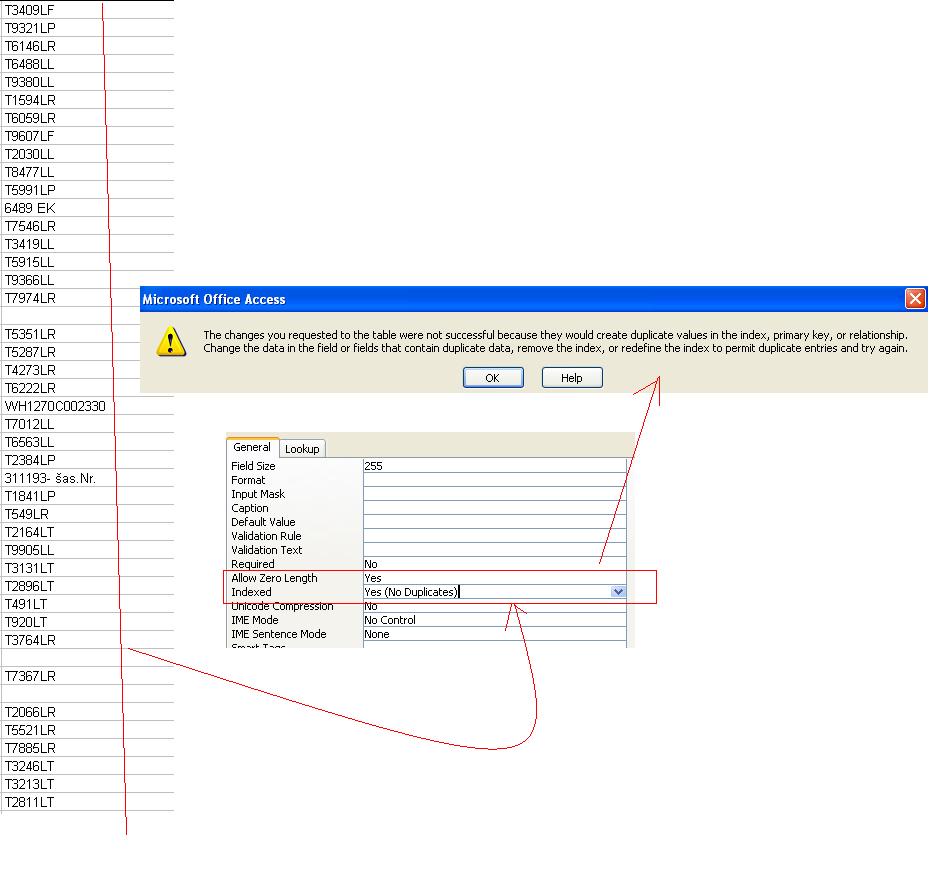Image resolution: width=935 pixels, height=874 pixels.
Task: Select cell T9366LL in the list
Action: point(88,280)
